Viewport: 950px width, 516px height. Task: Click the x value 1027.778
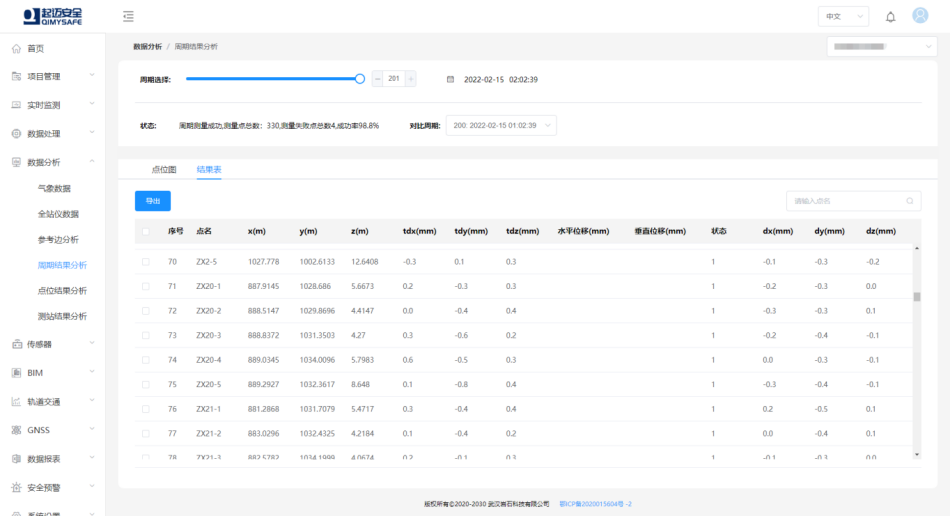pos(264,262)
